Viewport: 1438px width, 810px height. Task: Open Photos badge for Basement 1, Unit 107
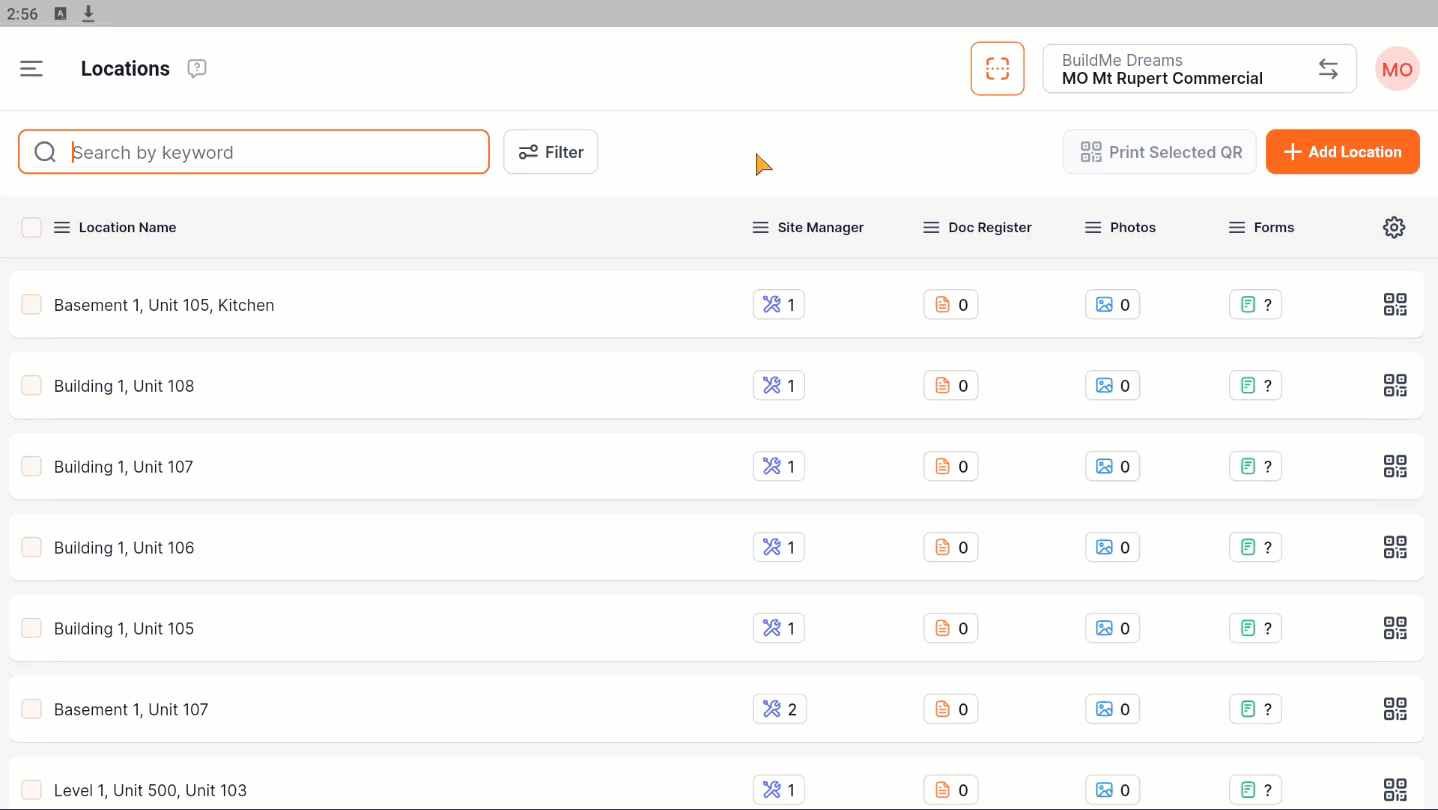[x=1112, y=710]
